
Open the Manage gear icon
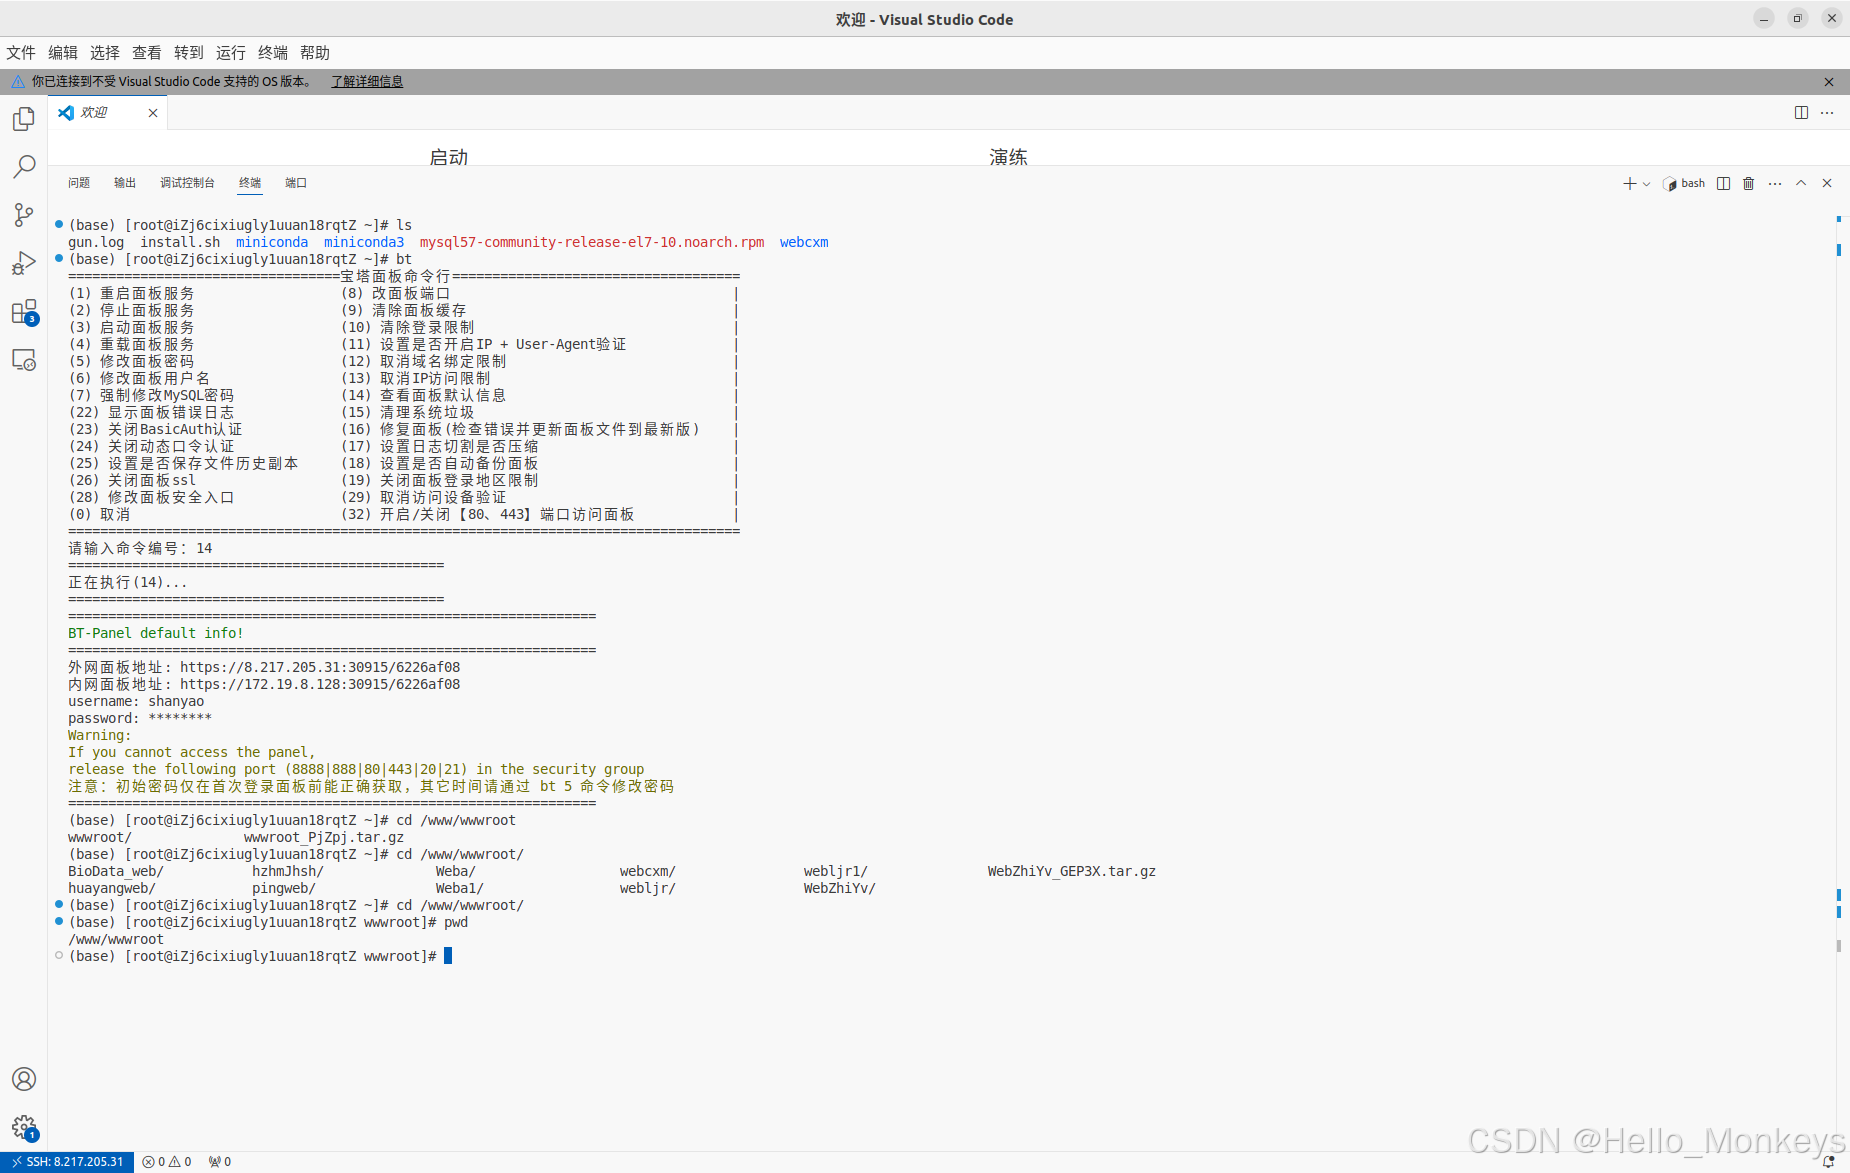pyautogui.click(x=24, y=1127)
